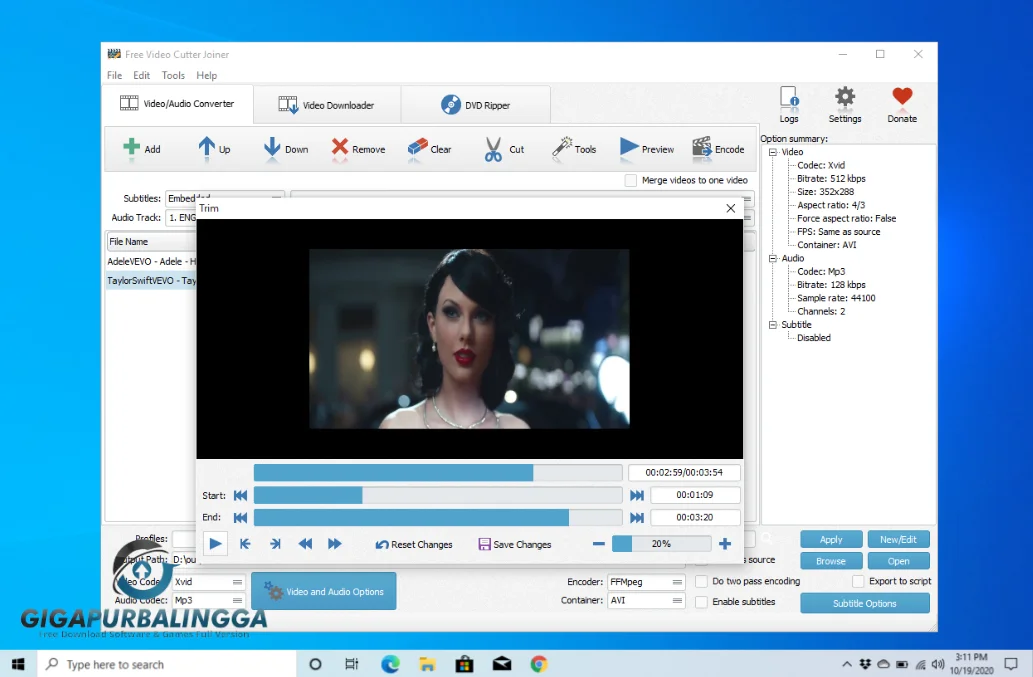Open the Audio Codec Mp3 dropdown
The image size is (1033, 677).
(209, 601)
